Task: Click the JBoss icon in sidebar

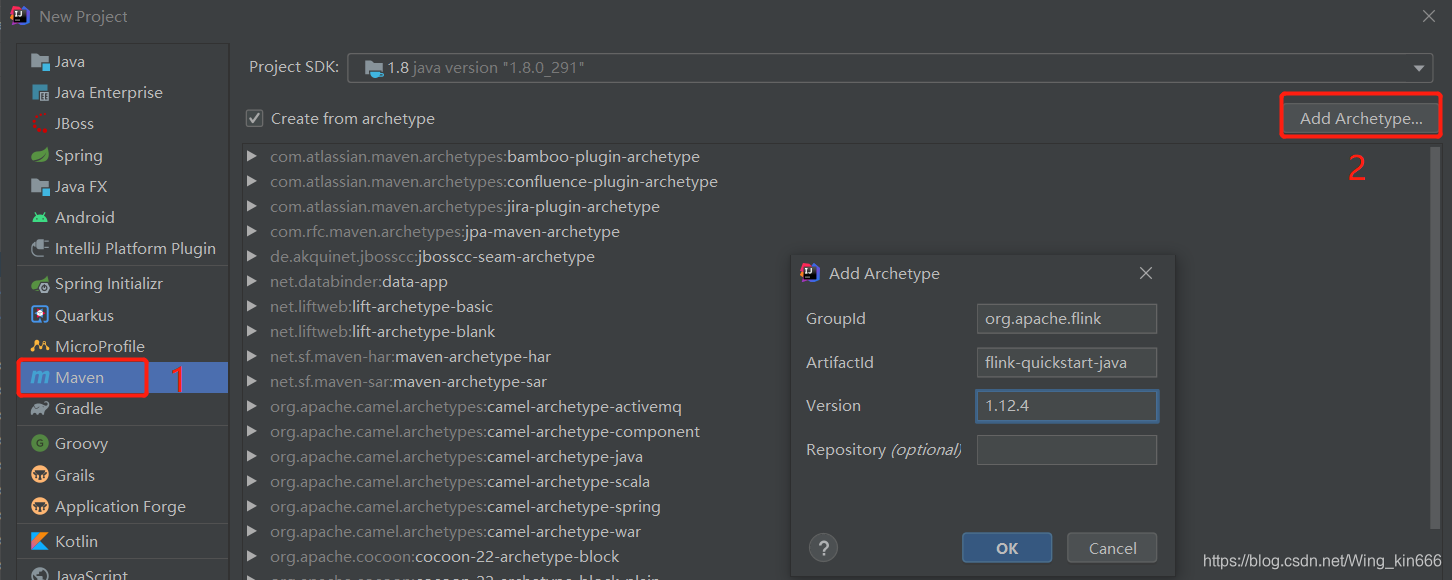Action: click(x=40, y=124)
